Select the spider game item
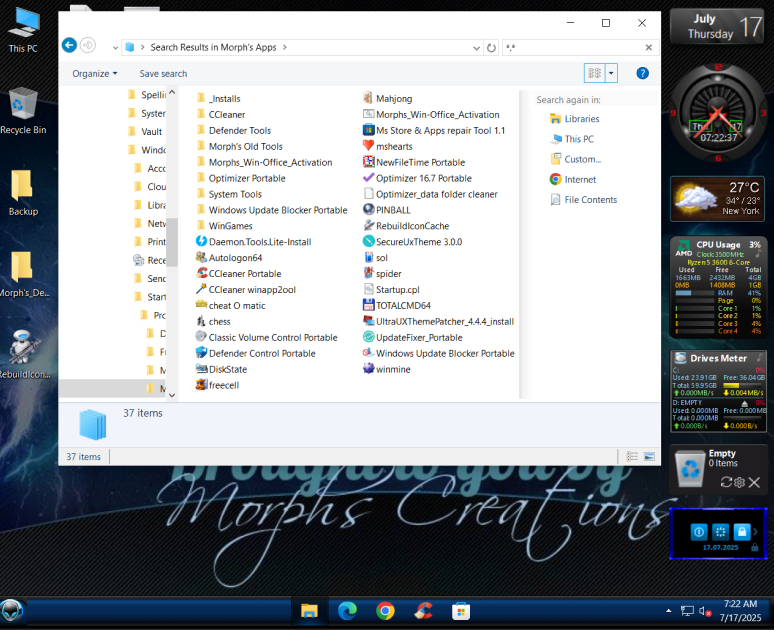The image size is (774, 630). [383, 274]
